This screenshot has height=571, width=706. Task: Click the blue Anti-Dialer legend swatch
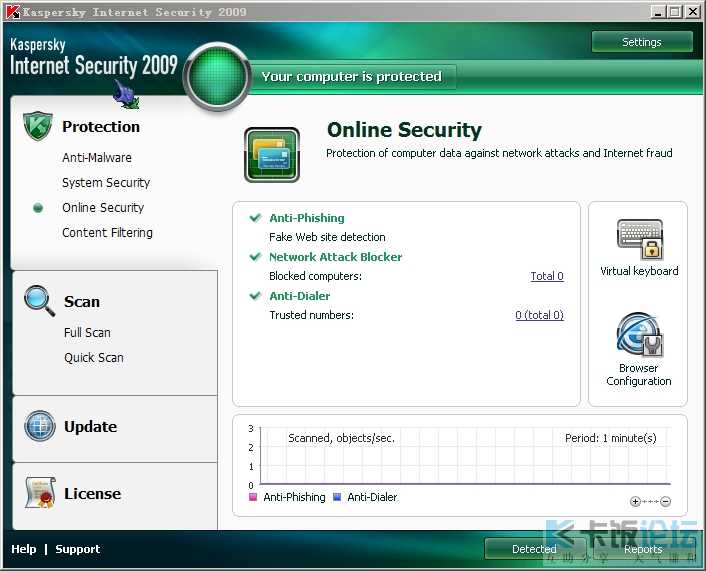337,497
